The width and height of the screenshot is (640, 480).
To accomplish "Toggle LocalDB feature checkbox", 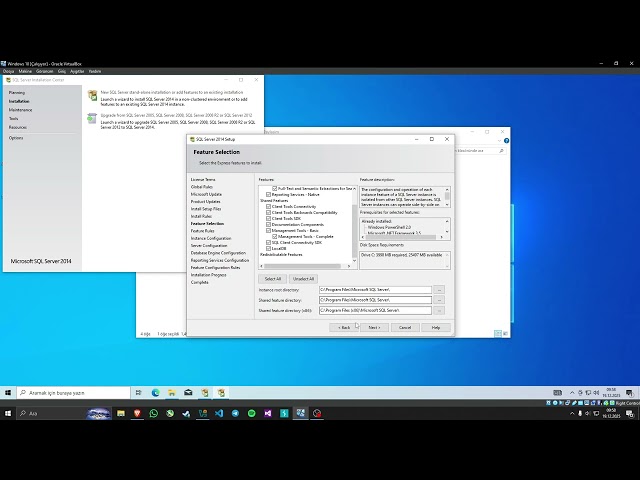I will point(268,248).
